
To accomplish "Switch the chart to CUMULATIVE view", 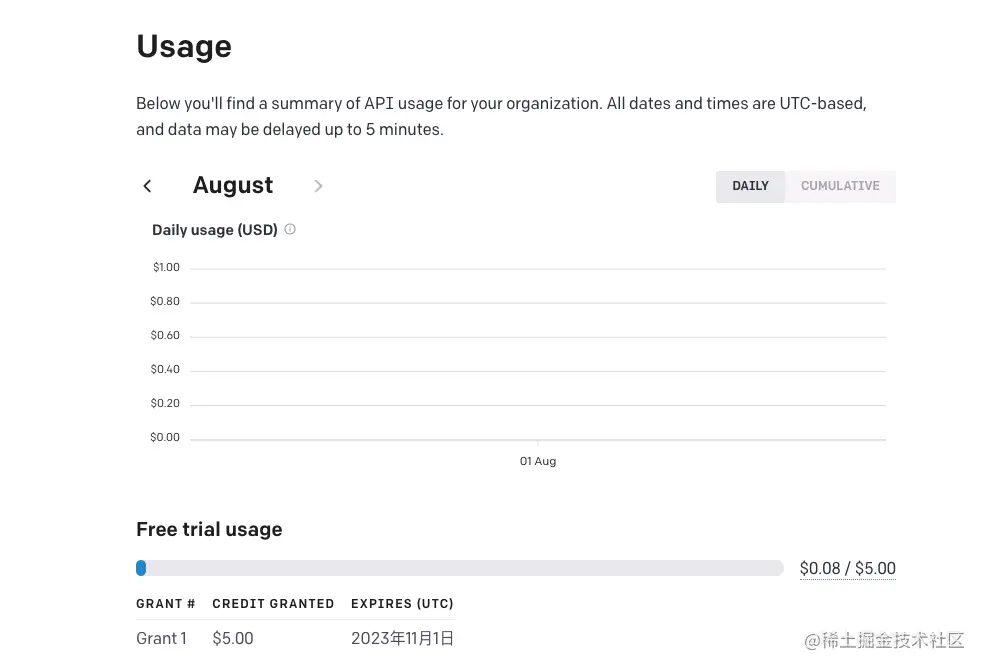I will [840, 186].
